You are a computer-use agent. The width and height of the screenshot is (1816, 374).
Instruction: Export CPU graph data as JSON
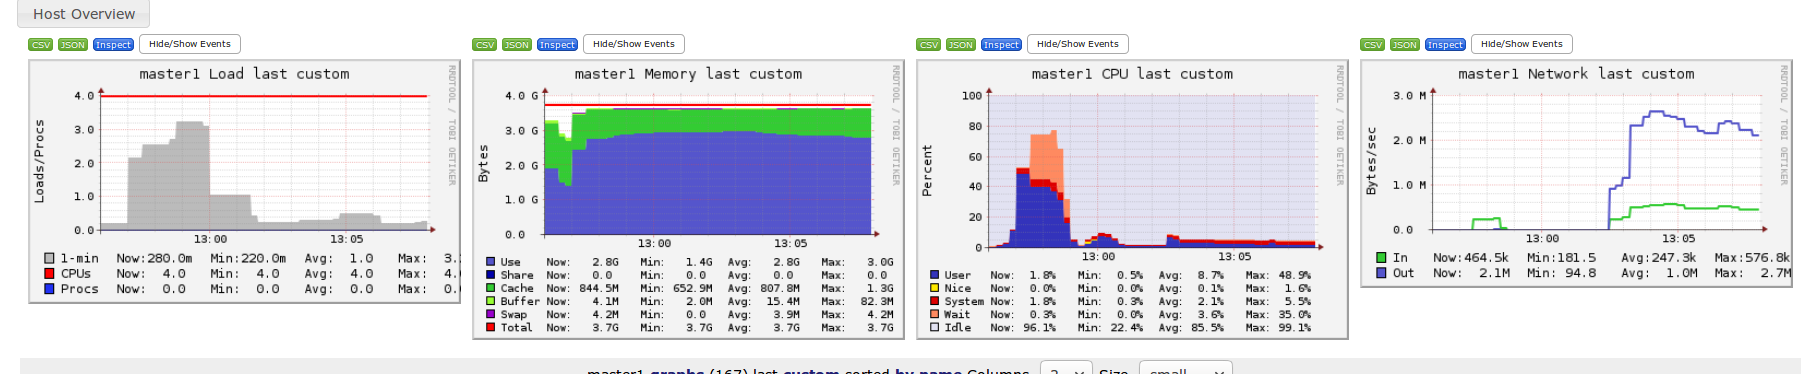click(961, 45)
